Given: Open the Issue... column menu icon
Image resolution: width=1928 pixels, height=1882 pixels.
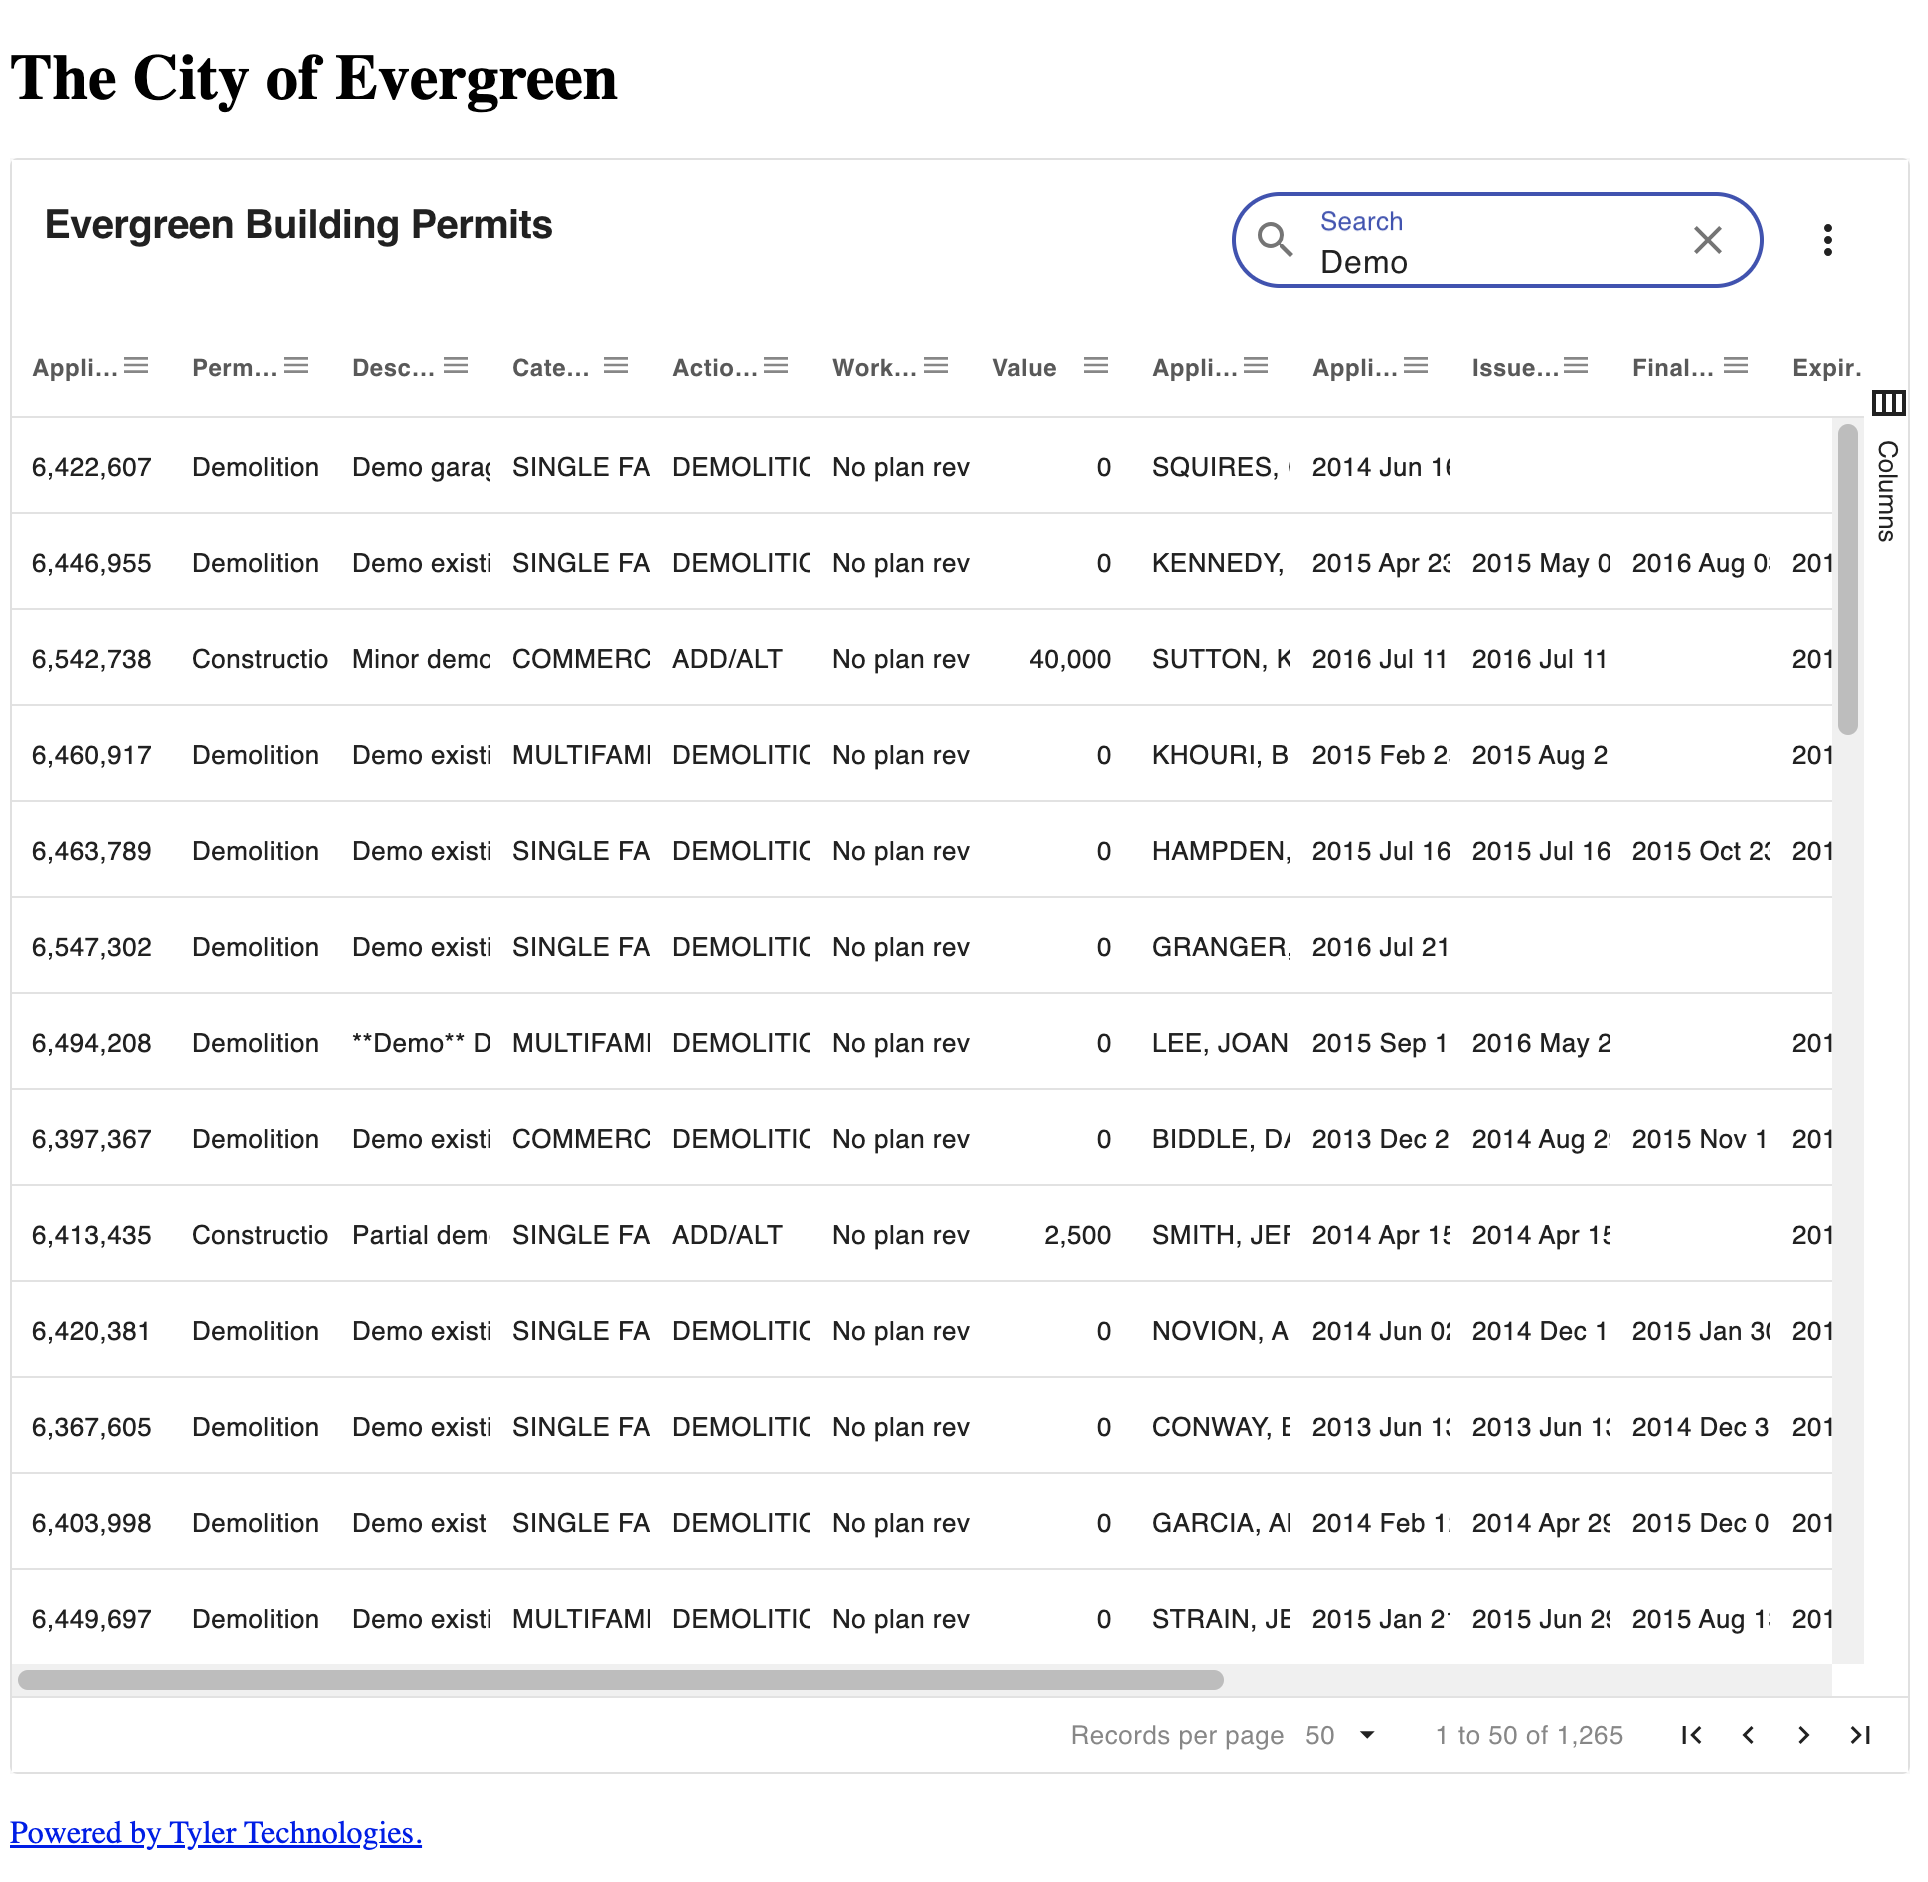Looking at the screenshot, I should pos(1576,366).
